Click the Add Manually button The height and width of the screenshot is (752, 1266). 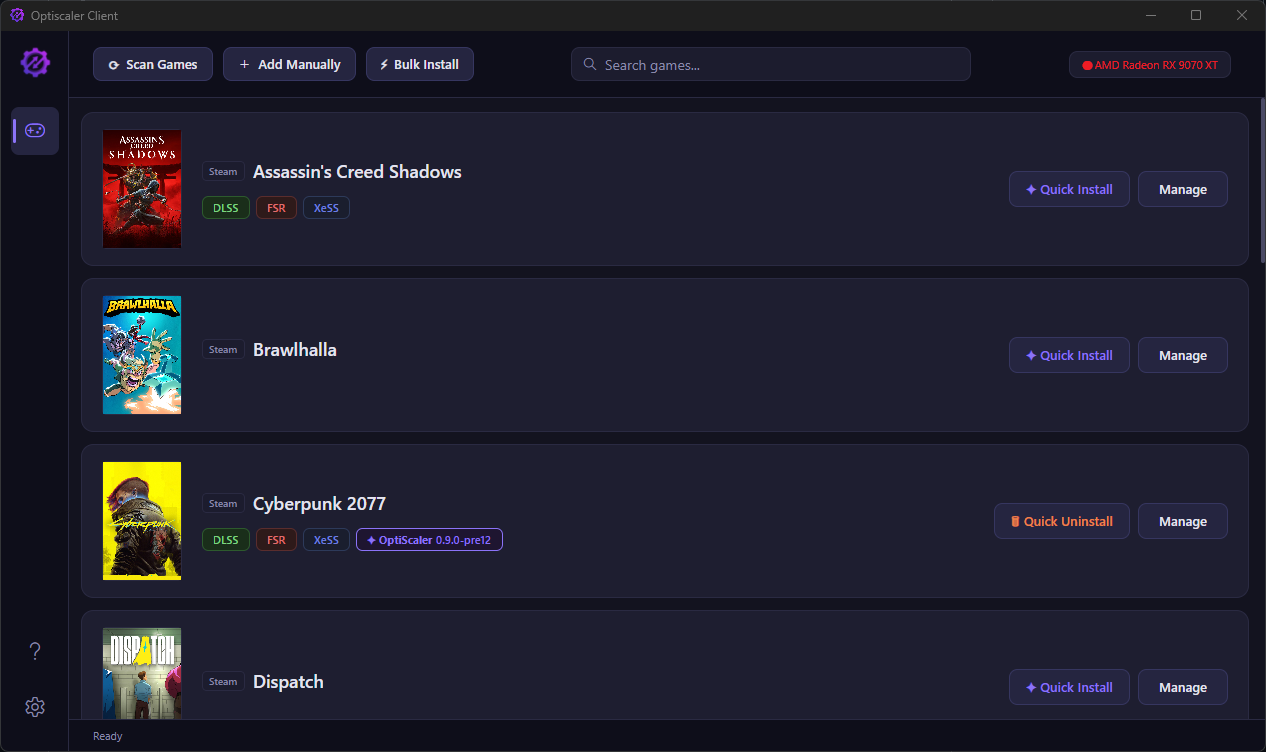(289, 64)
